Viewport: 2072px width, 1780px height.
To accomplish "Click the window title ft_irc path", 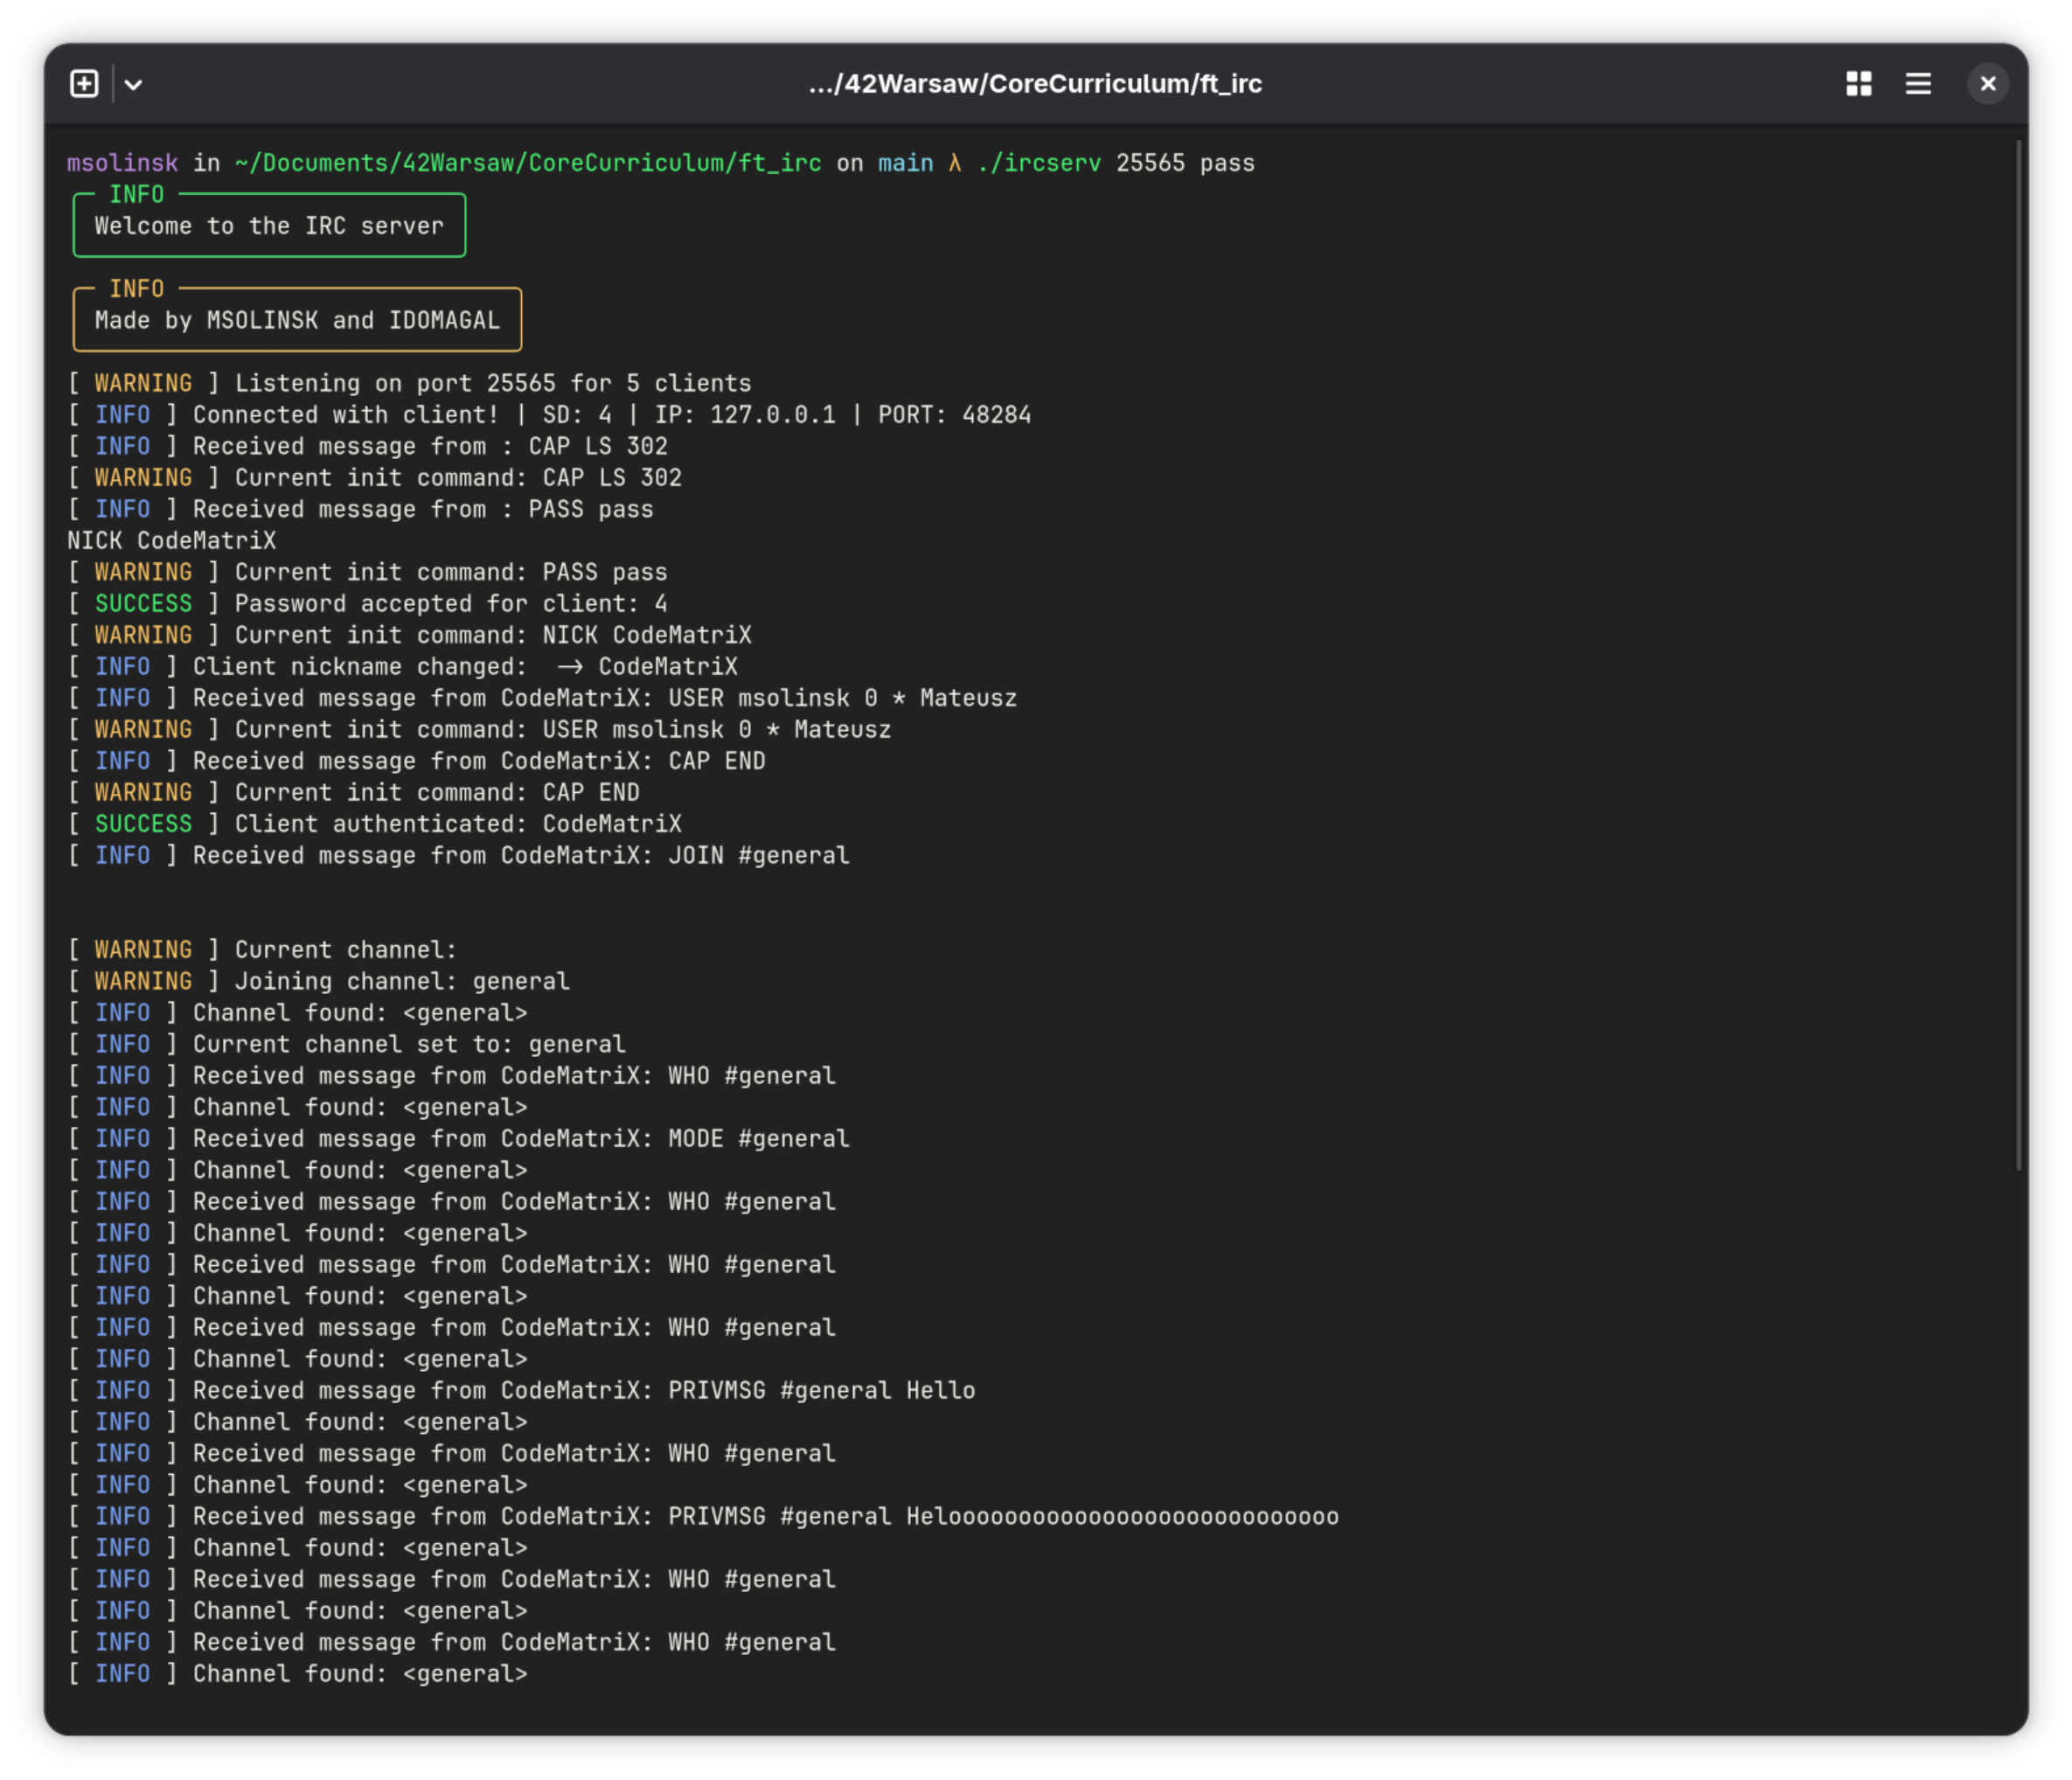I will pyautogui.click(x=1035, y=84).
